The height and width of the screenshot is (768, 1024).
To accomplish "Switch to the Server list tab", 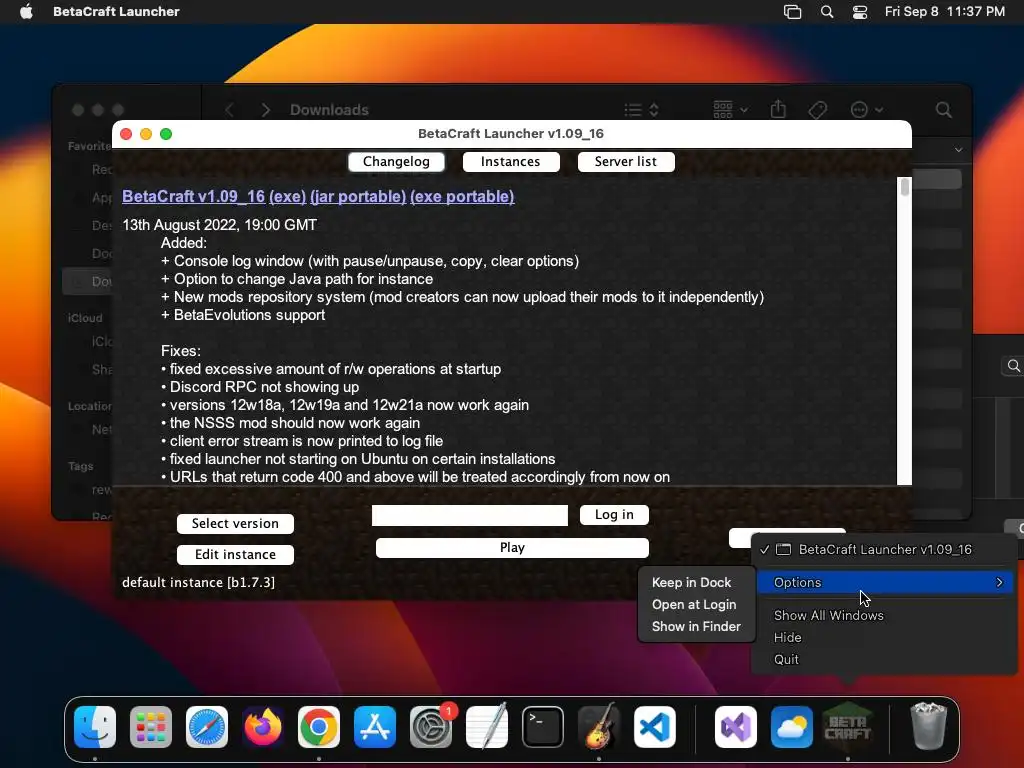I will [x=626, y=161].
